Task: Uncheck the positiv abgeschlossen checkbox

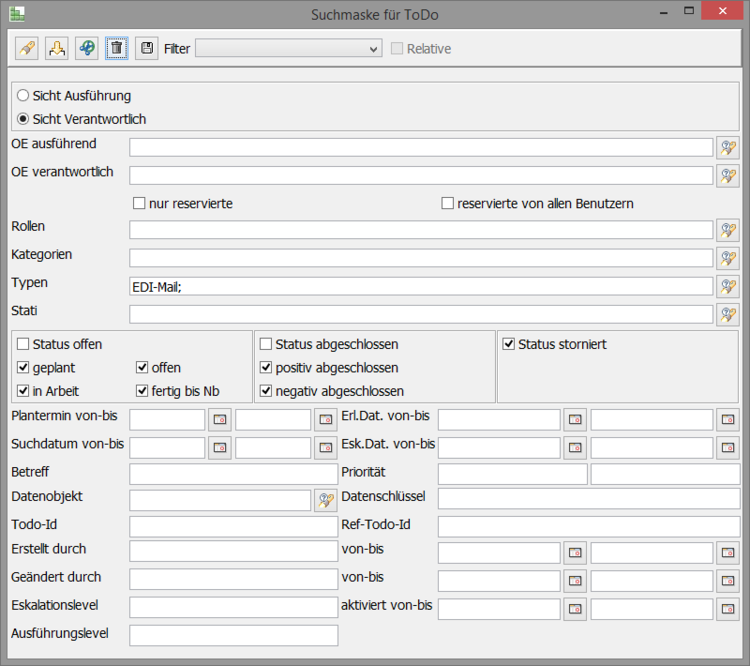Action: click(266, 368)
